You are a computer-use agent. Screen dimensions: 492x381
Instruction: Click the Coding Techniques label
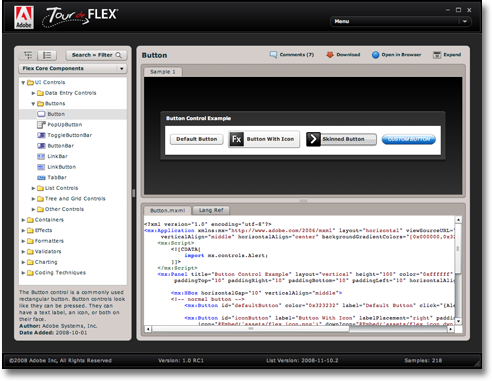pyautogui.click(x=60, y=273)
